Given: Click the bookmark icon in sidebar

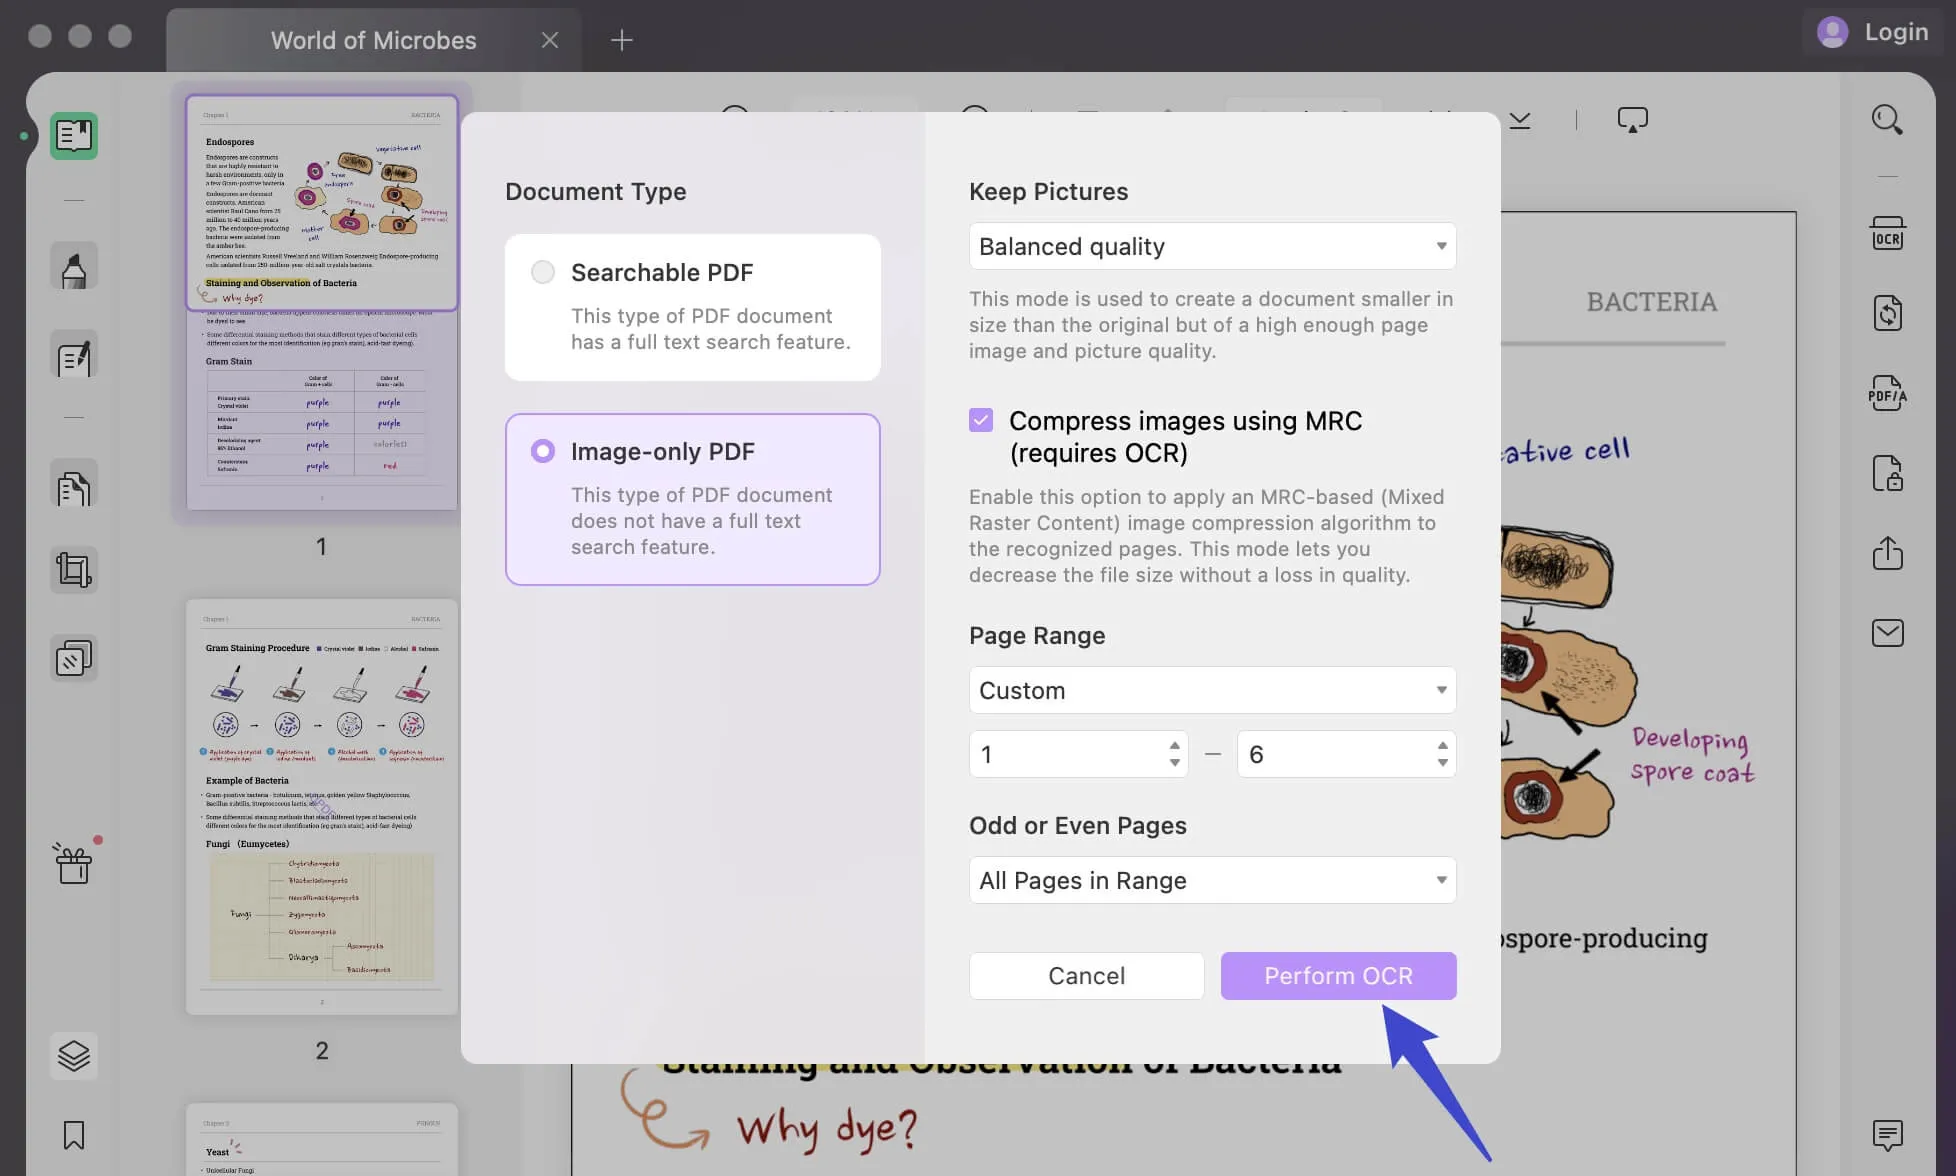Looking at the screenshot, I should 73,1135.
